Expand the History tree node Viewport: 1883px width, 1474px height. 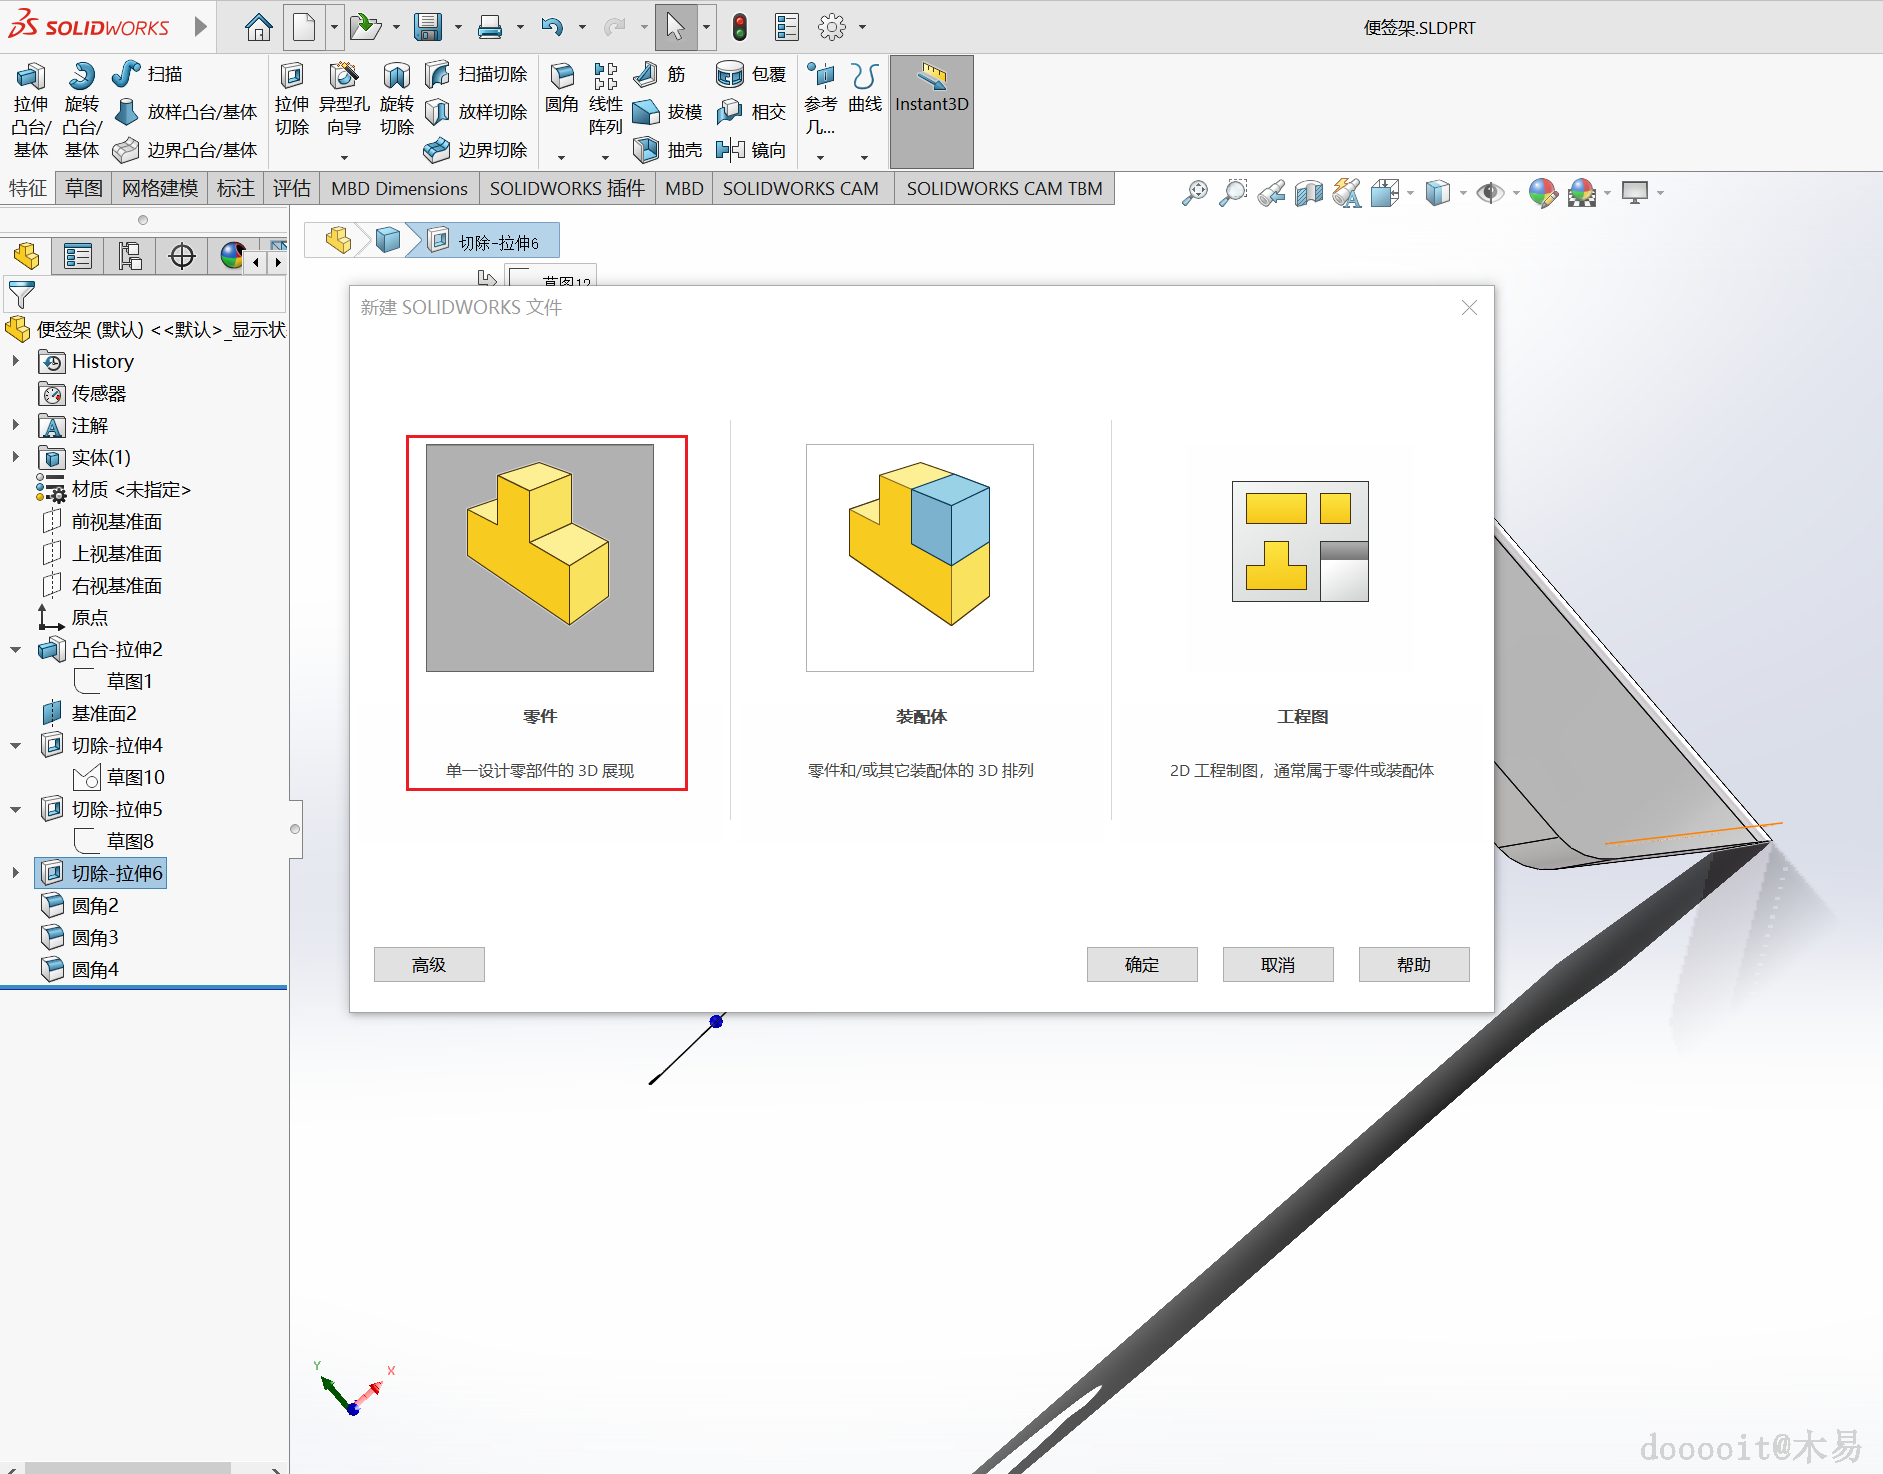point(15,361)
